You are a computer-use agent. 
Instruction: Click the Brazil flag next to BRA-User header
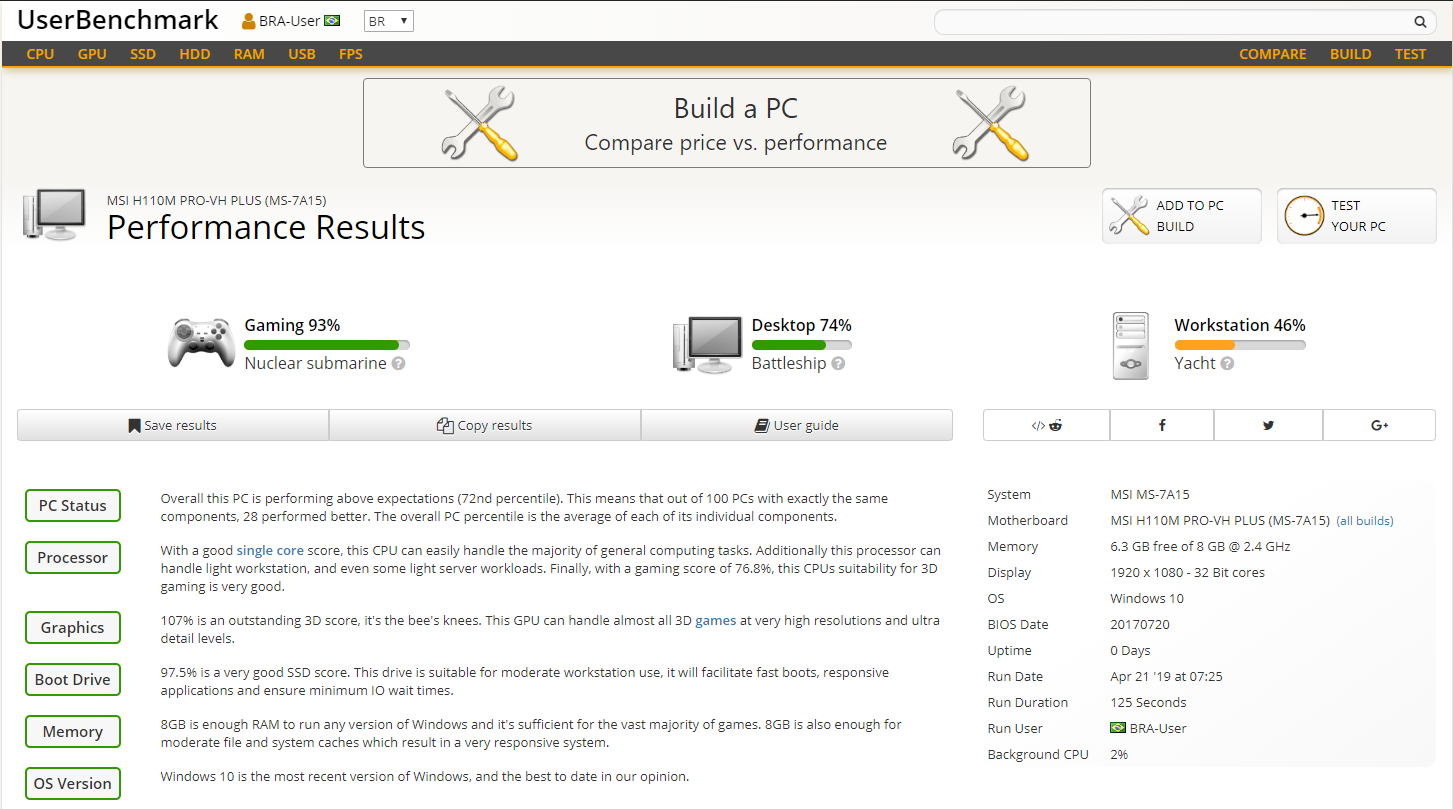(x=332, y=21)
